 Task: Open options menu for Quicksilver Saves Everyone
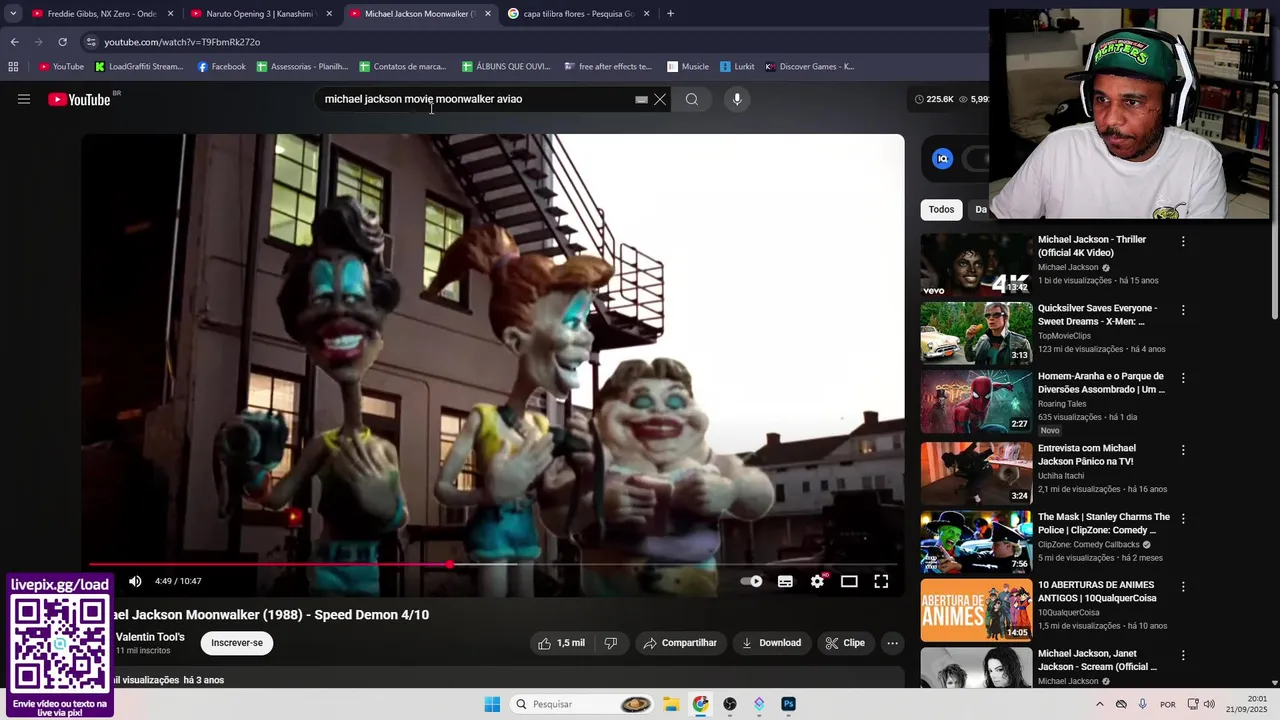pos(1183,310)
